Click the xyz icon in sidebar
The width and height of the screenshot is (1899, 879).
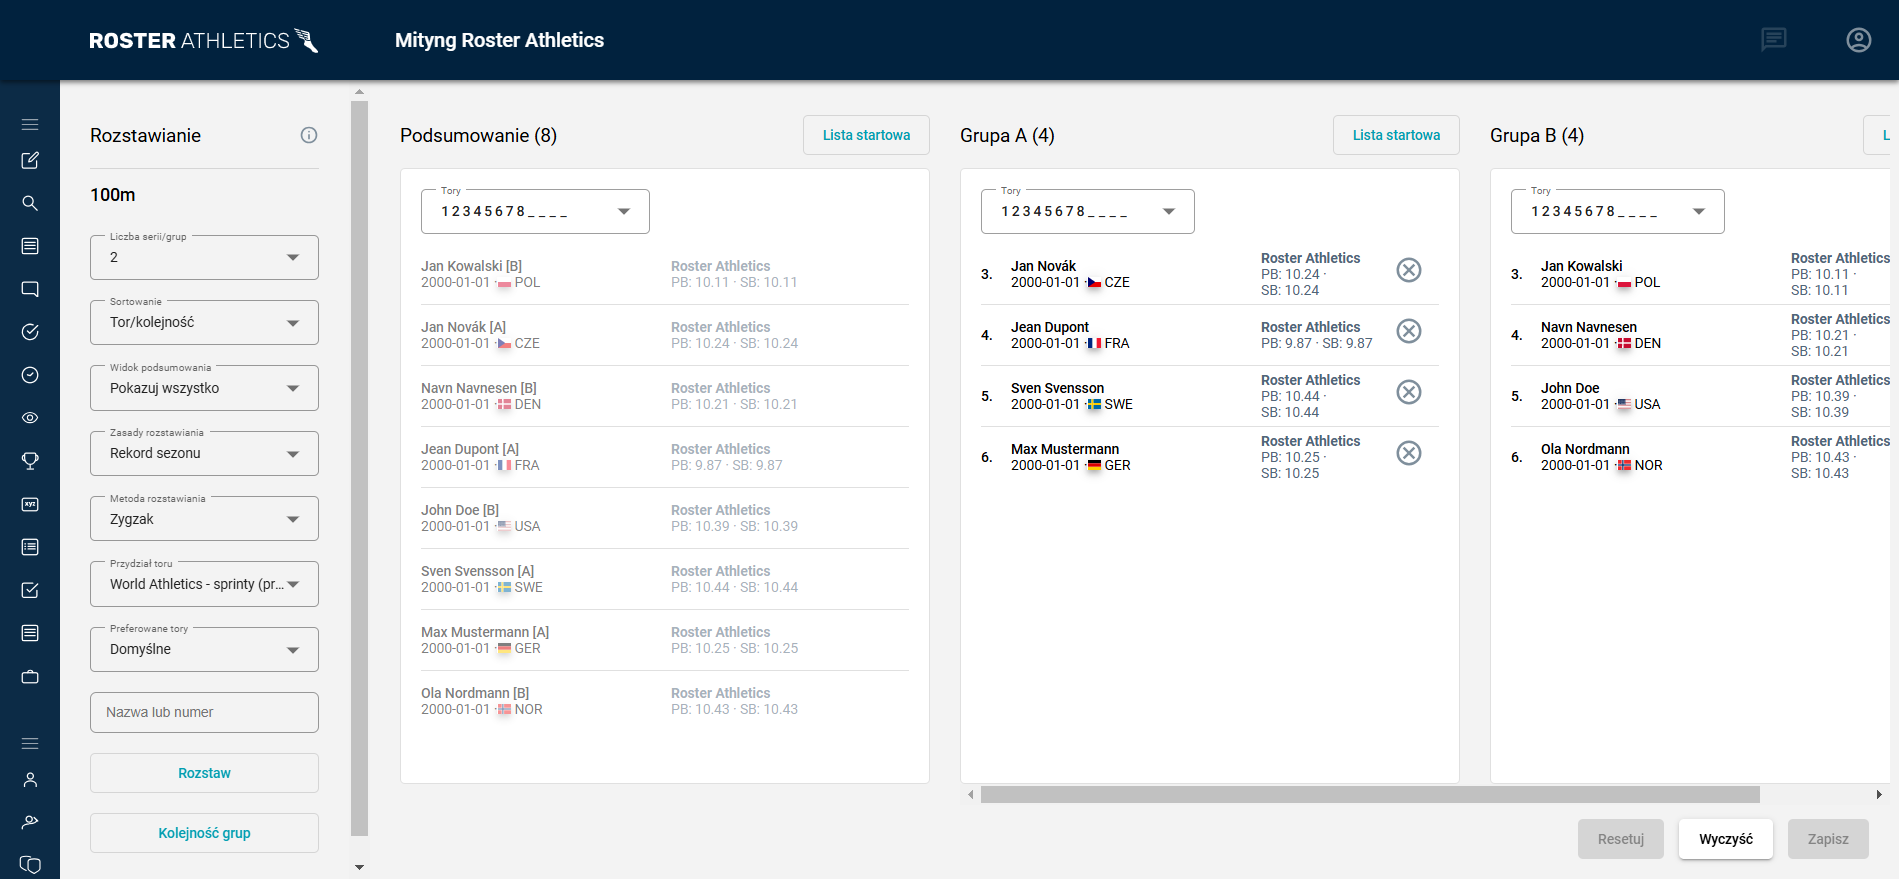[30, 504]
